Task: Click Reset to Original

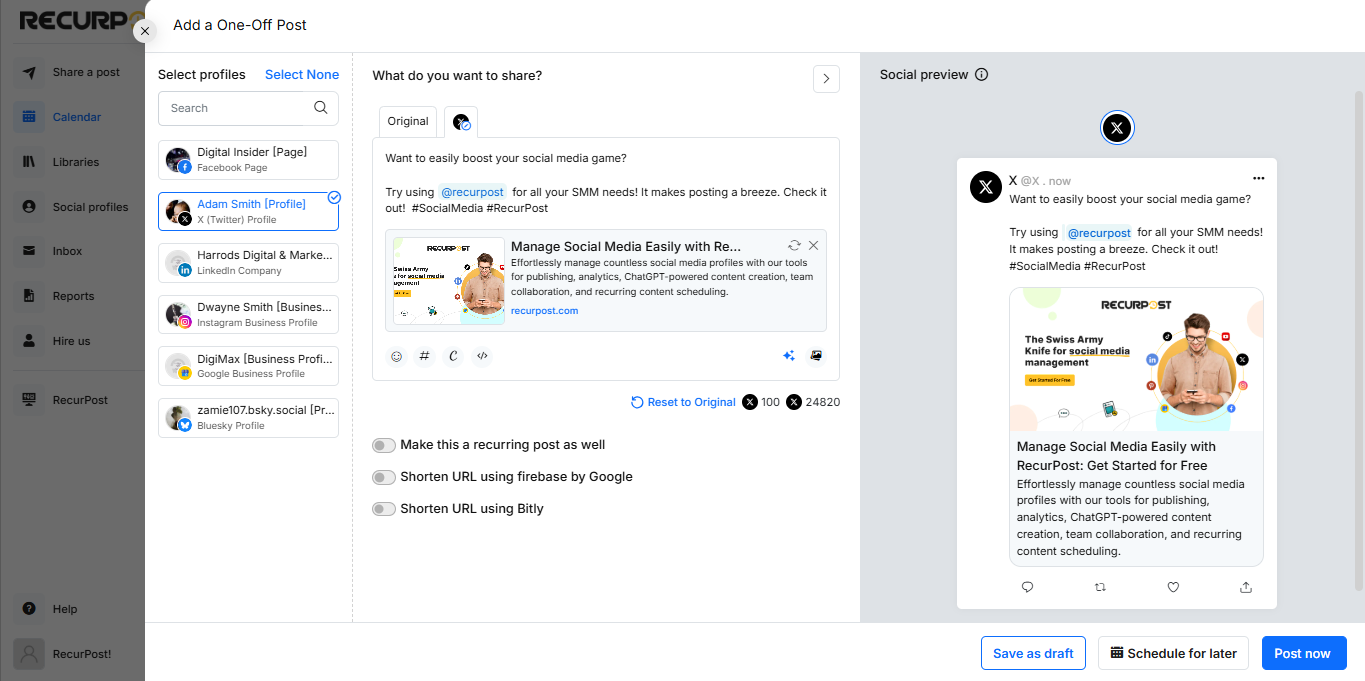Action: 683,402
